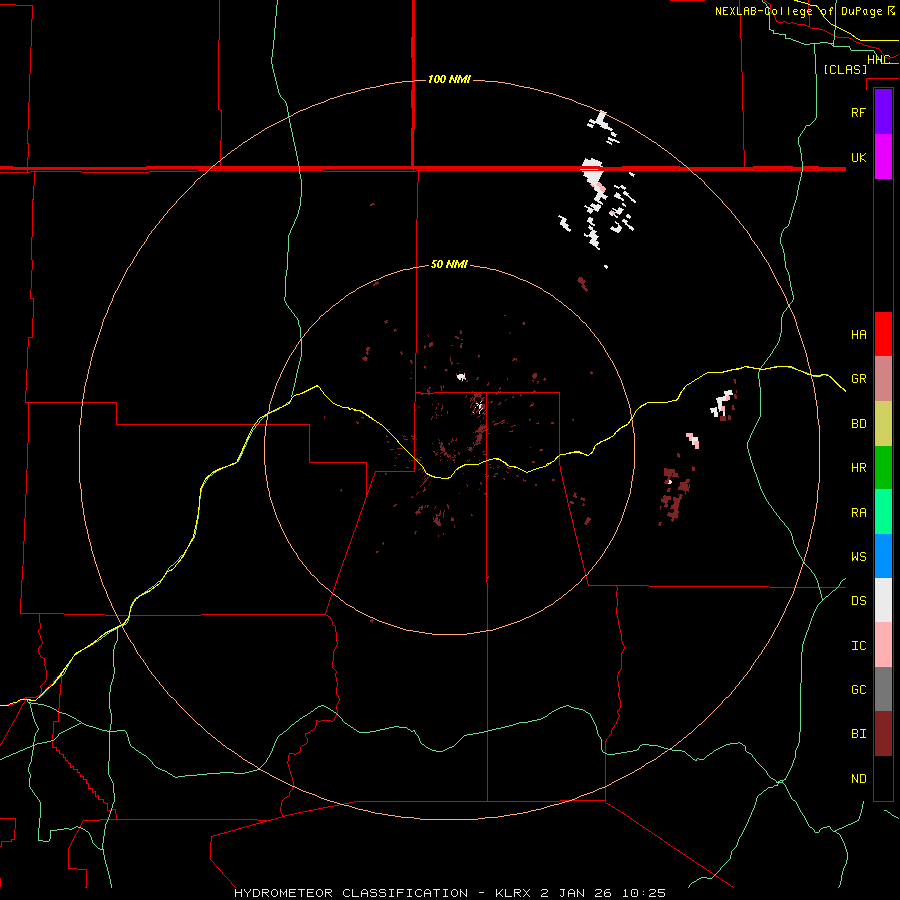Click the HYDROMETEOR CLASSIFICATION title text
The width and height of the screenshot is (900, 900).
pyautogui.click(x=351, y=893)
